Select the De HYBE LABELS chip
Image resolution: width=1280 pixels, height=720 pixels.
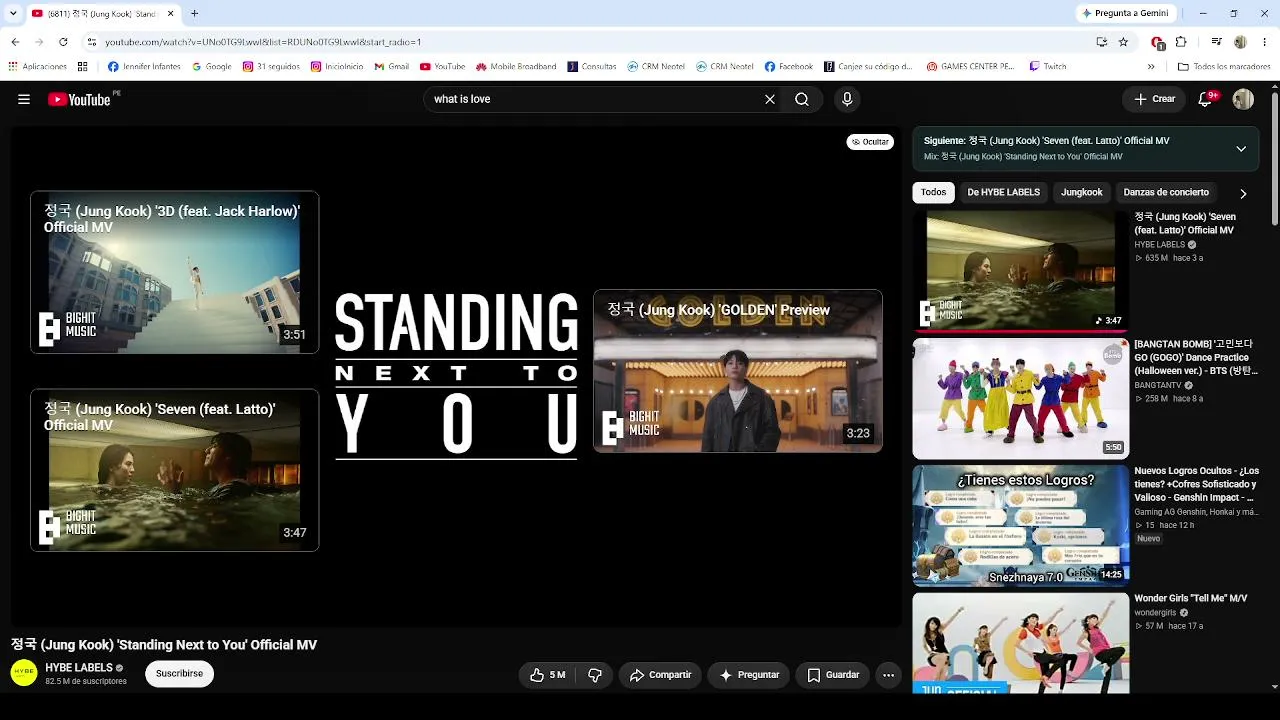(x=1003, y=192)
